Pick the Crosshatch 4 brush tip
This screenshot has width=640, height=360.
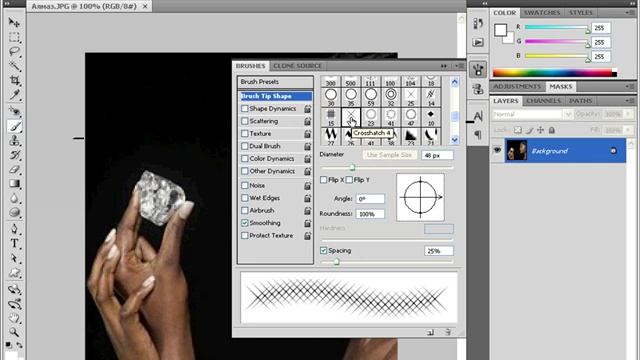pos(351,117)
